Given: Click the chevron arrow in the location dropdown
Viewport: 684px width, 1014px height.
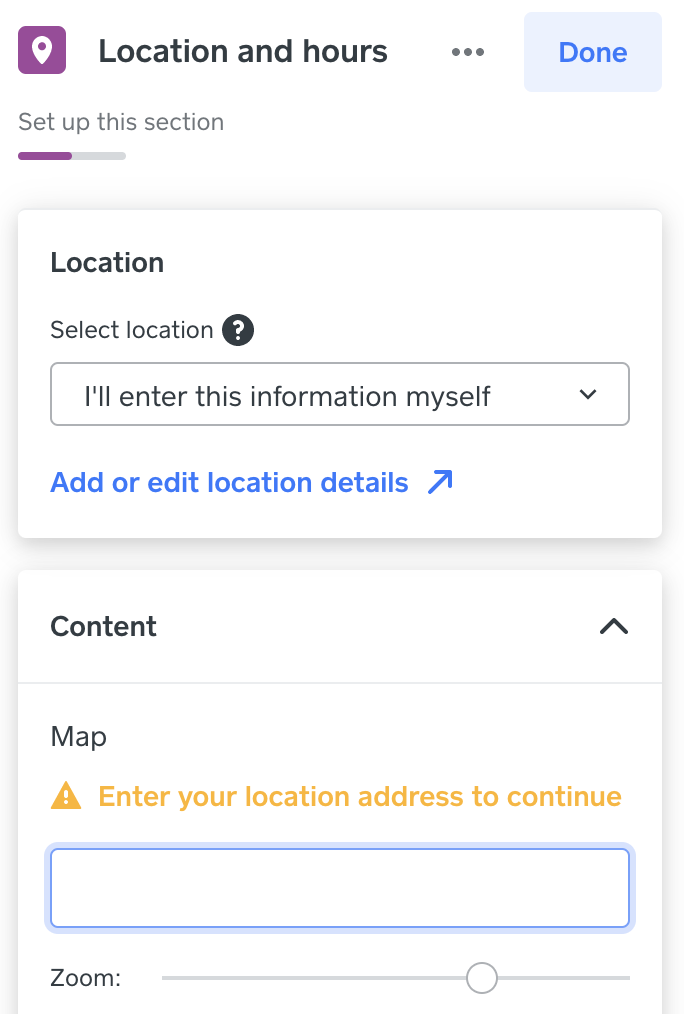Looking at the screenshot, I should (588, 395).
